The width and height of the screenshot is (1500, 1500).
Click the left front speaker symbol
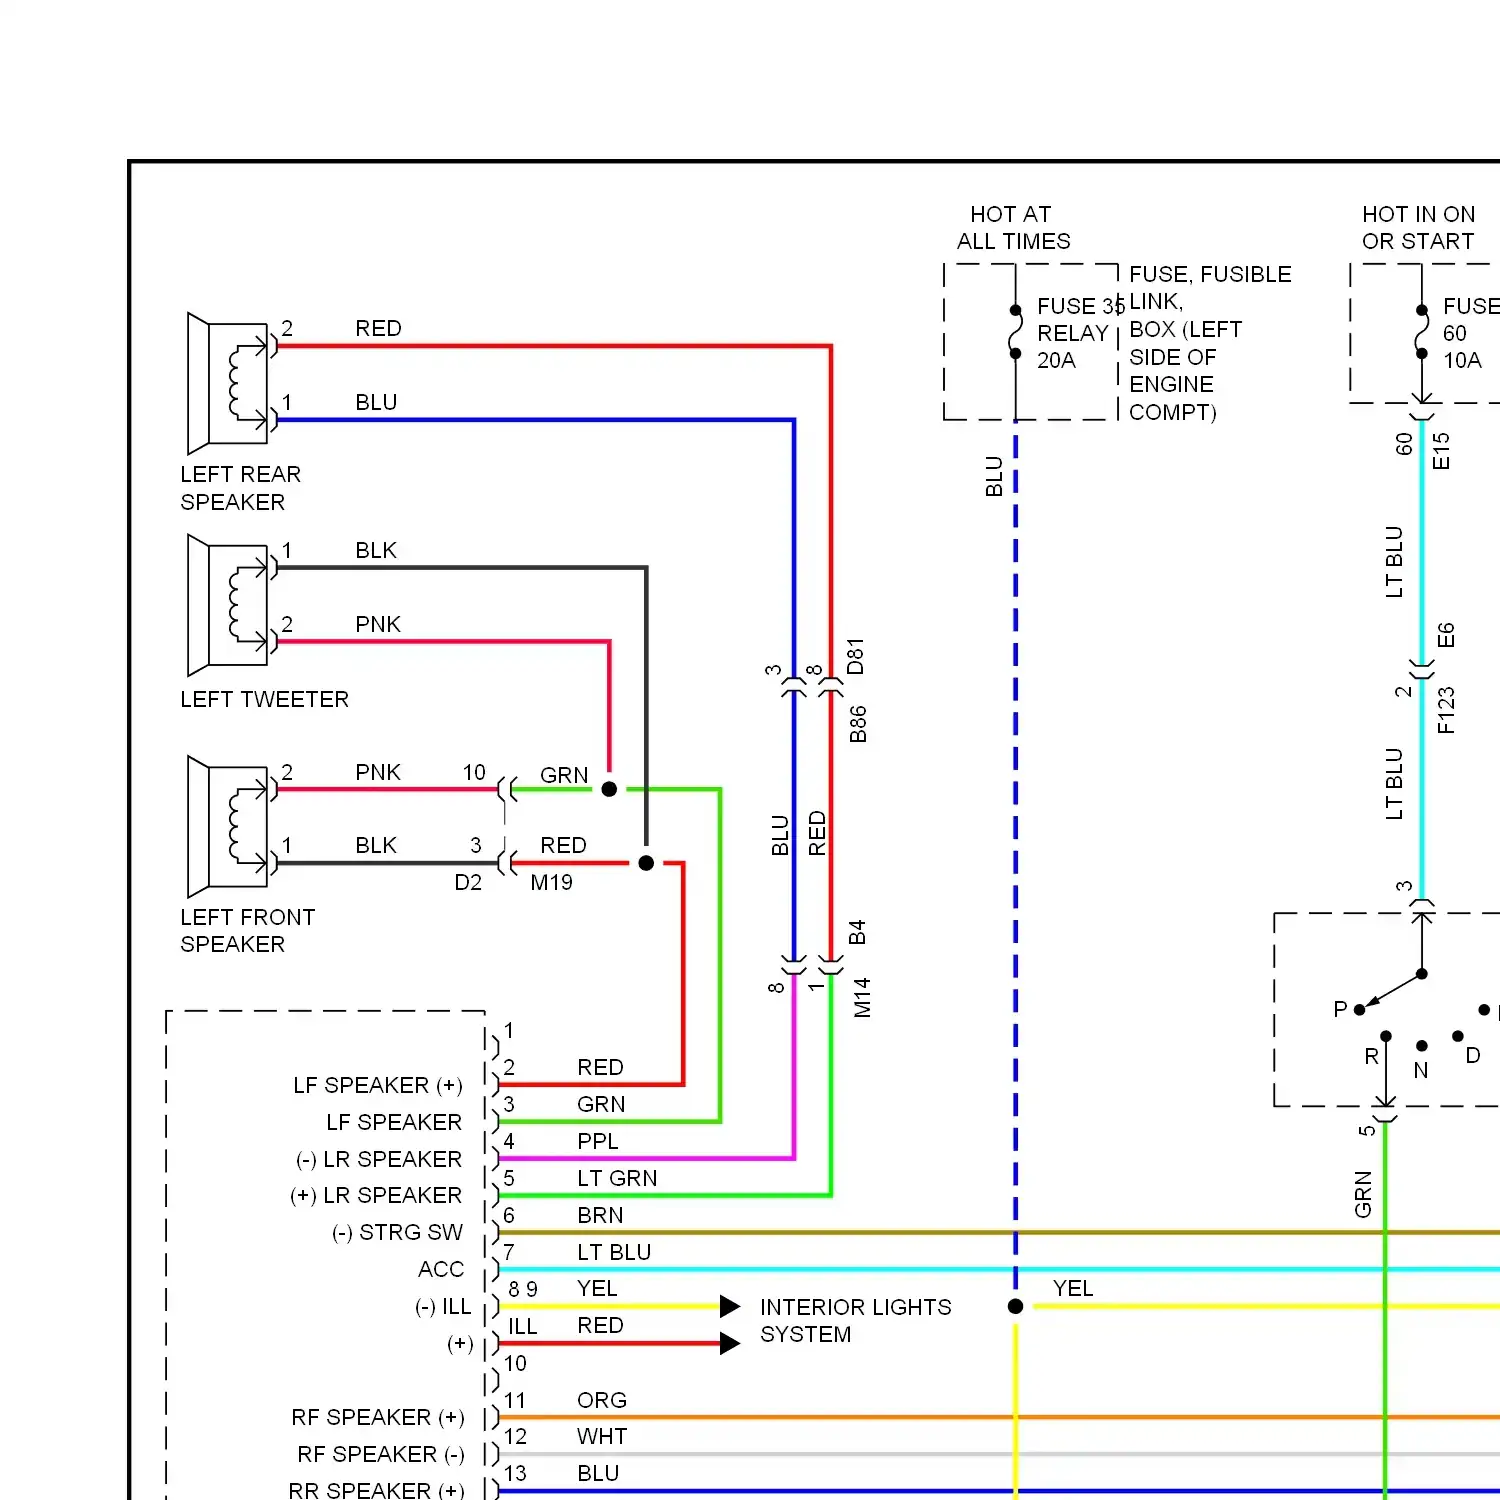click(x=228, y=827)
